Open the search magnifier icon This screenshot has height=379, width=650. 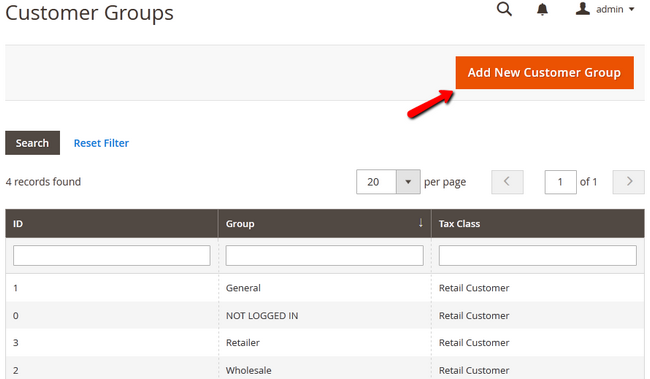pyautogui.click(x=504, y=9)
